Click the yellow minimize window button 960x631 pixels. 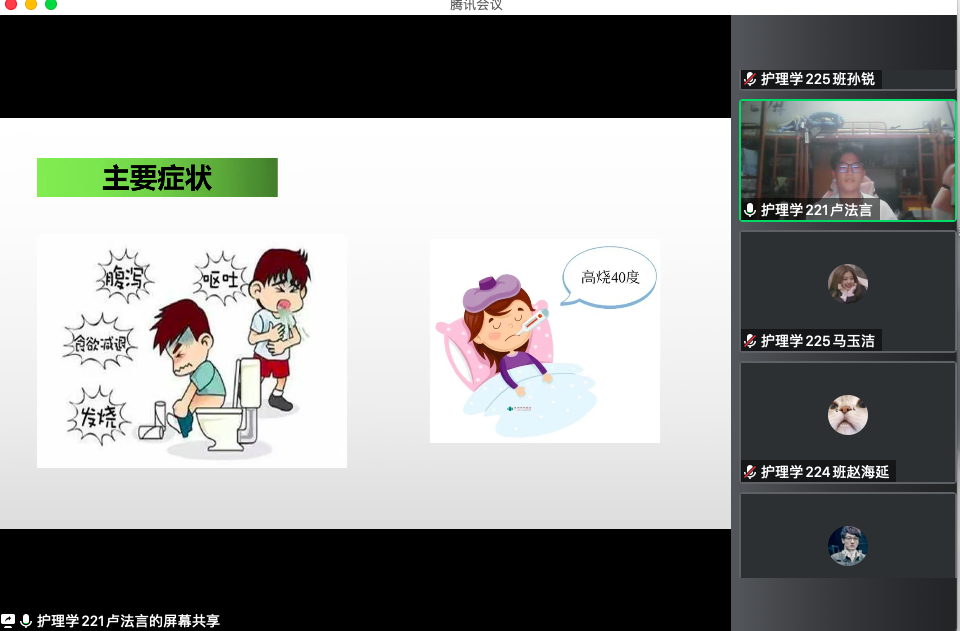pyautogui.click(x=31, y=5)
